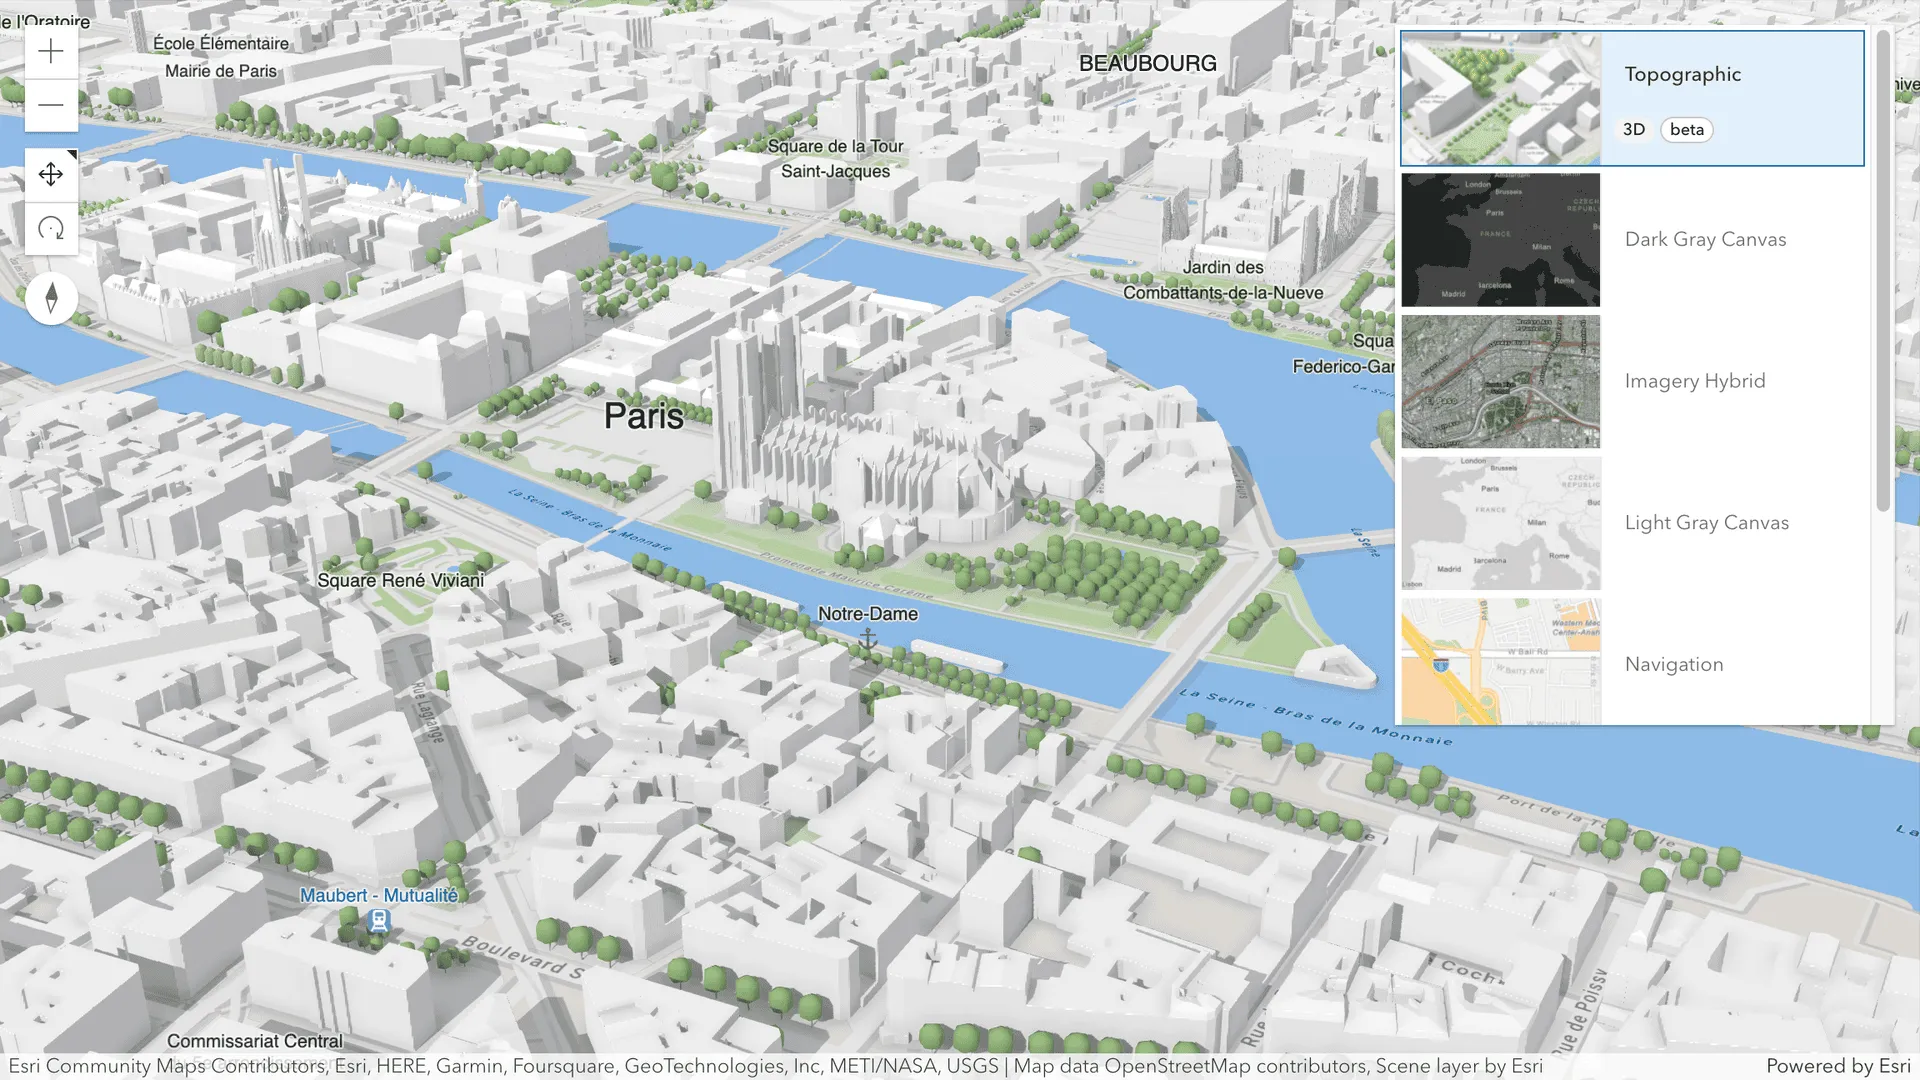Screen dimensions: 1920x1080
Task: Click the Topographic basemap title text
Action: pos(1683,74)
